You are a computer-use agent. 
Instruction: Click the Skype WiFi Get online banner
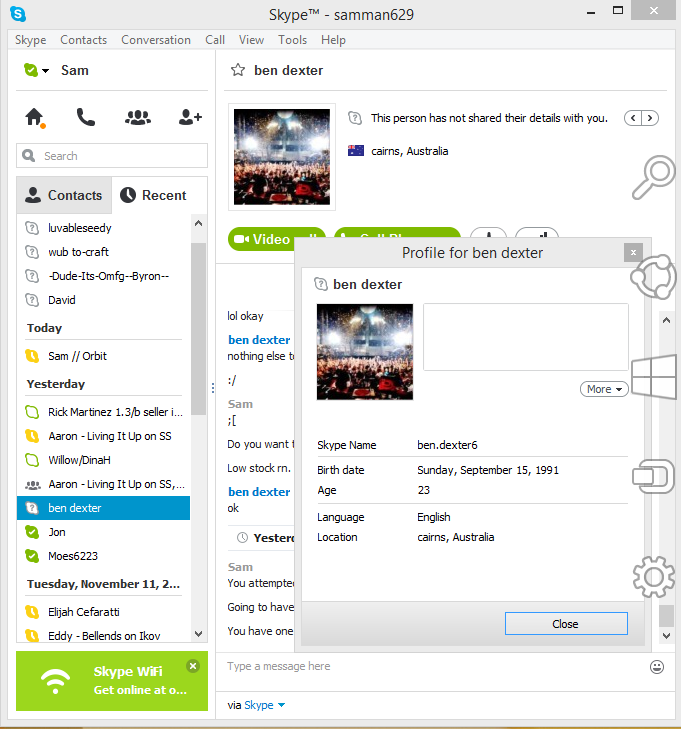click(x=112, y=681)
